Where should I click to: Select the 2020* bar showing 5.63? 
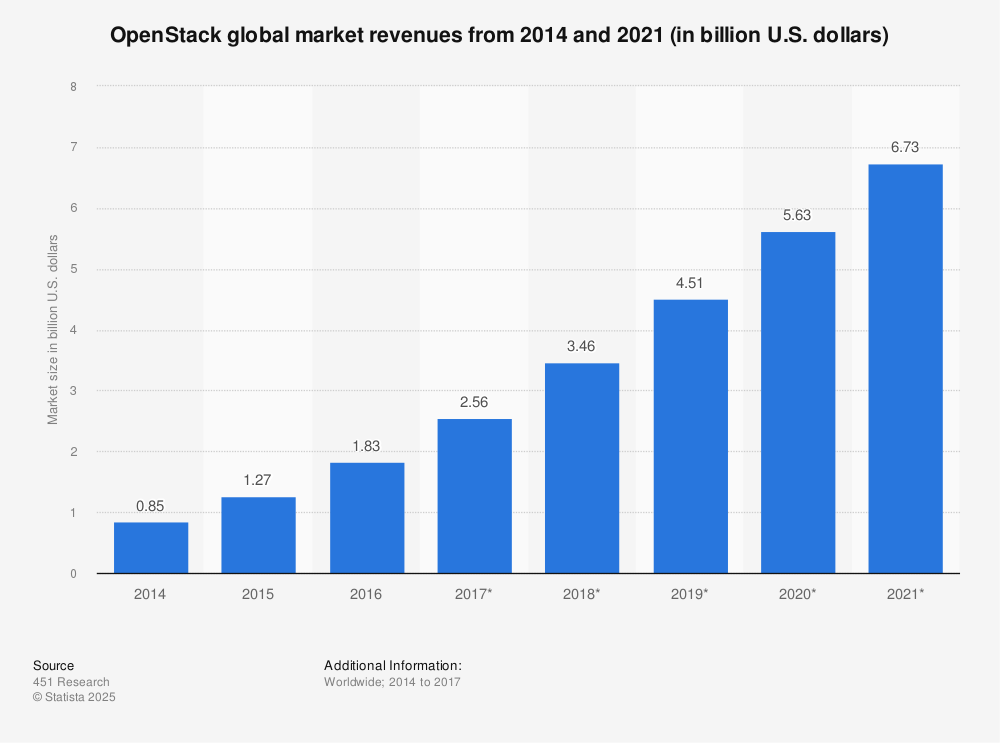click(x=798, y=400)
